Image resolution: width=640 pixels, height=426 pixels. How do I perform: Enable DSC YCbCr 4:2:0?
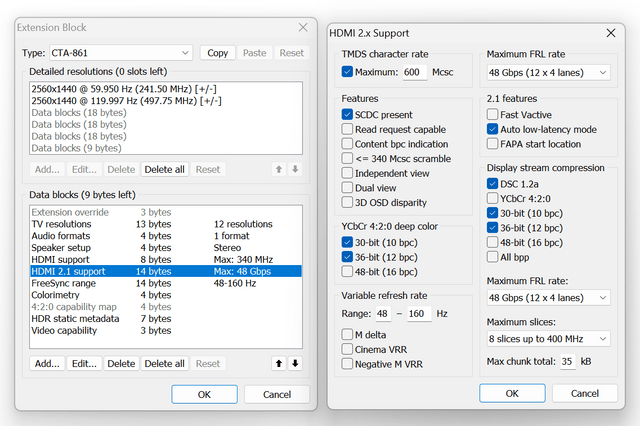492,199
